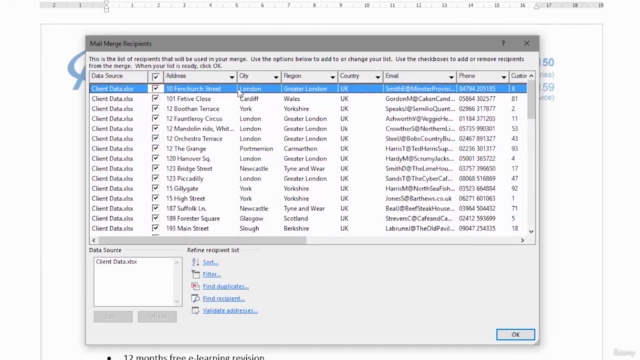Viewport: 640px width, 360px height.
Task: Click the Refresh button under Data Source
Action: [x=157, y=317]
